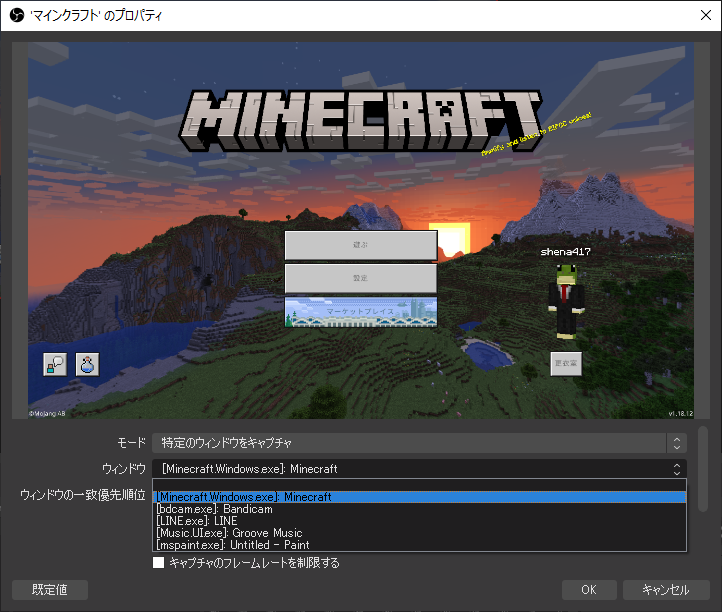Select Minecraft.Windows.exe from the window list
722x612 pixels.
click(420, 497)
